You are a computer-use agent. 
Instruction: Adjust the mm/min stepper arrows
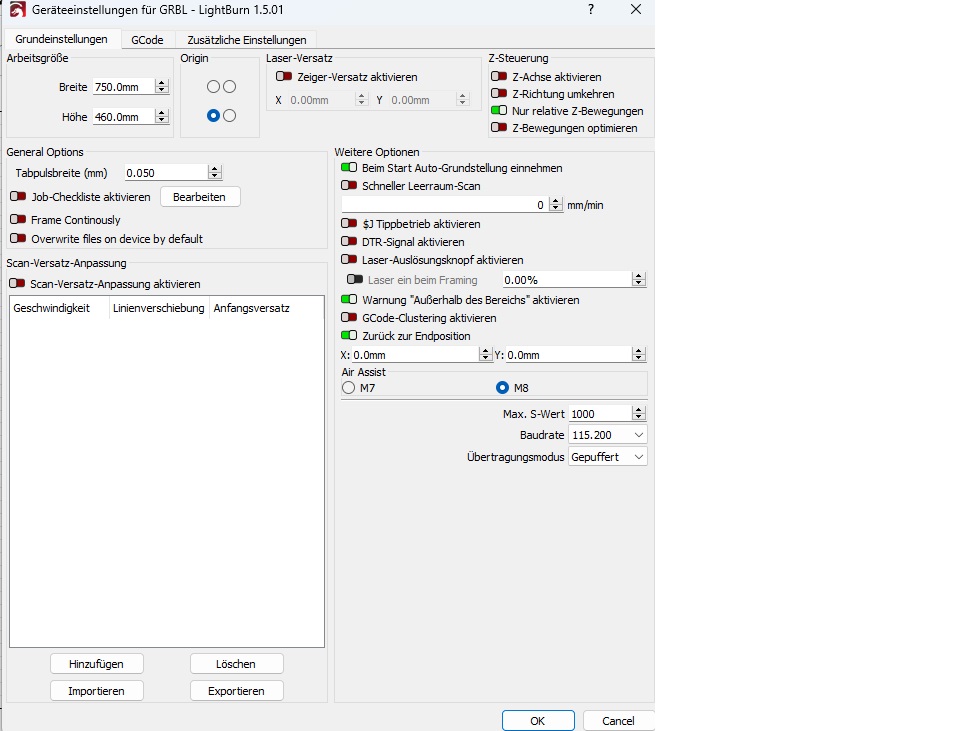(555, 205)
